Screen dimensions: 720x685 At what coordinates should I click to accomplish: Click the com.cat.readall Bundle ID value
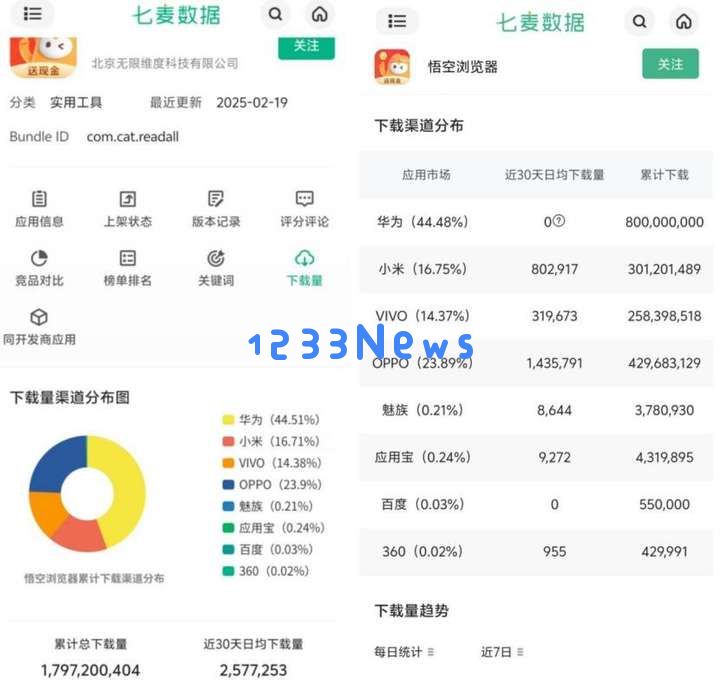[x=133, y=137]
